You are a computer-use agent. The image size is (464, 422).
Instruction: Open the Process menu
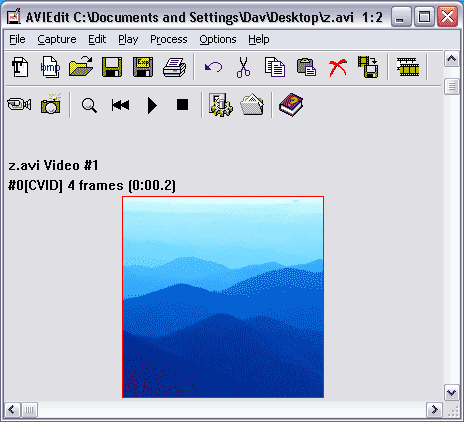pos(169,39)
